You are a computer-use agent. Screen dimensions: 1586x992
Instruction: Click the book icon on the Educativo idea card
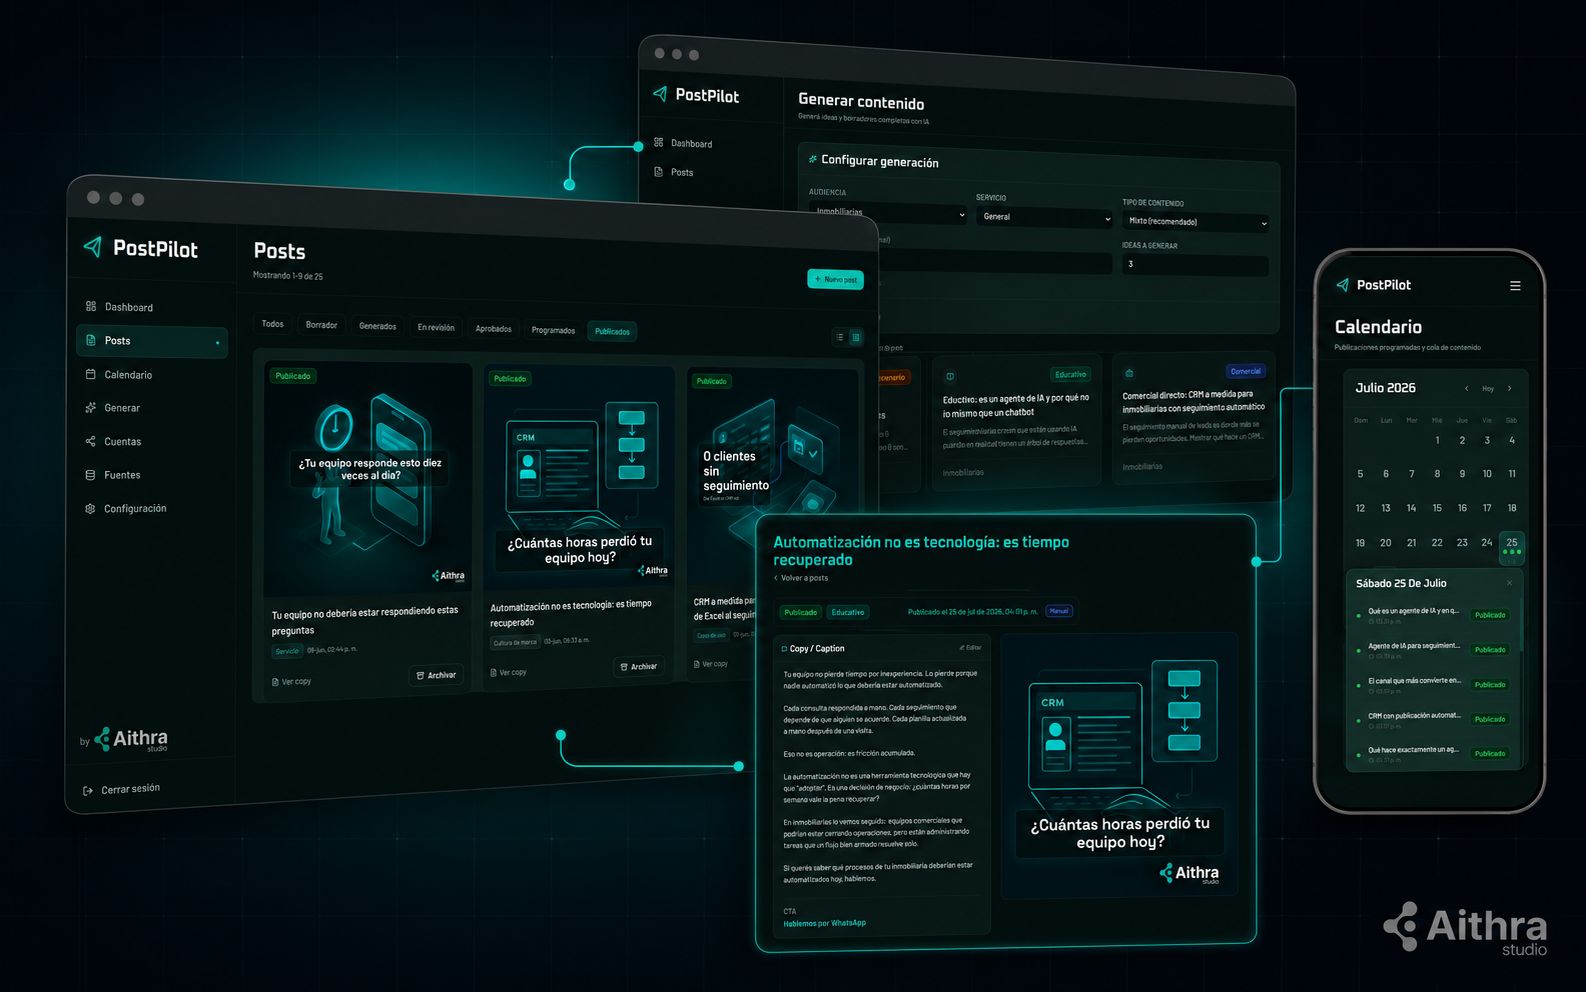950,376
